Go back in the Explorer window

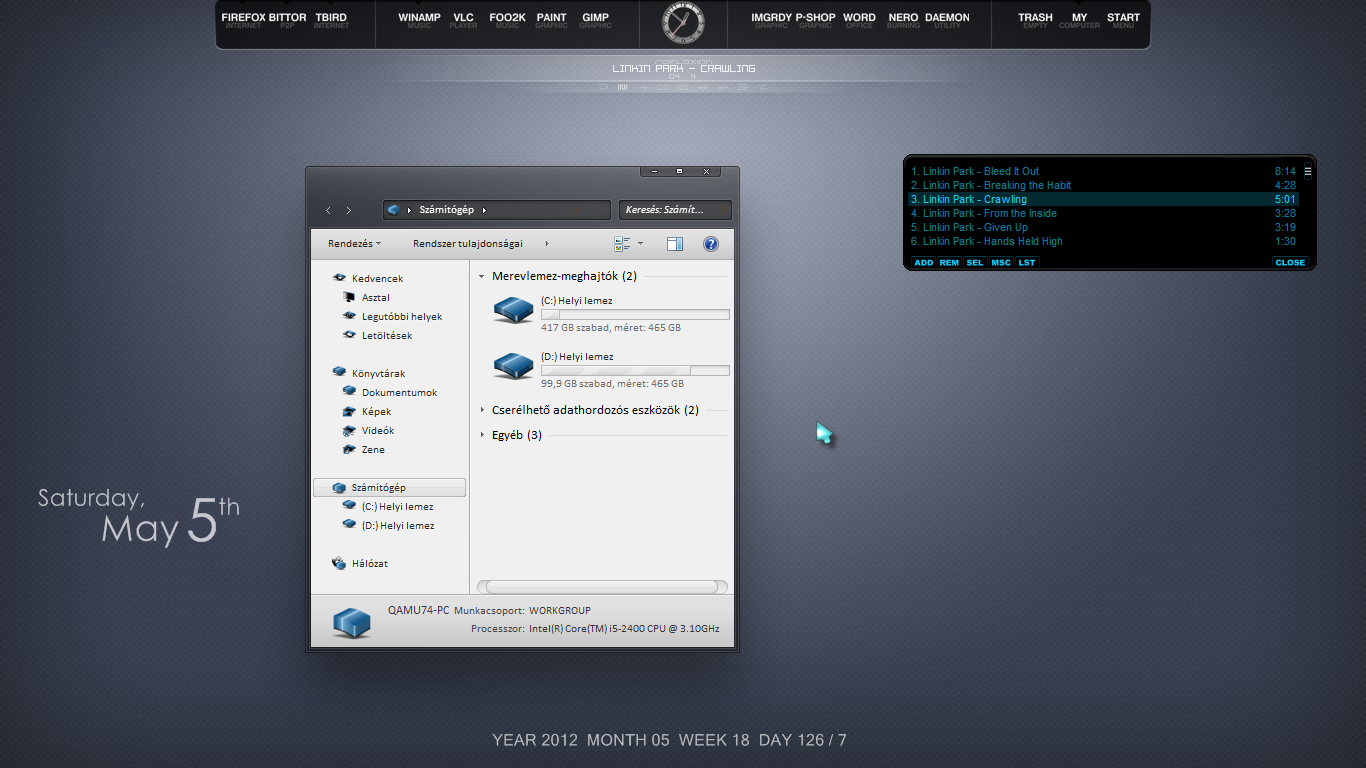pyautogui.click(x=328, y=210)
